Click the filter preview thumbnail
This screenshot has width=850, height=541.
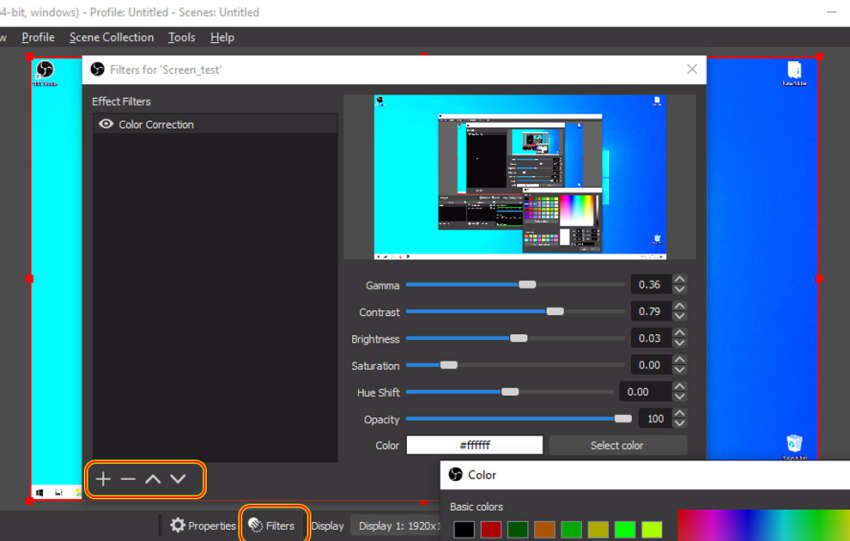click(x=520, y=177)
